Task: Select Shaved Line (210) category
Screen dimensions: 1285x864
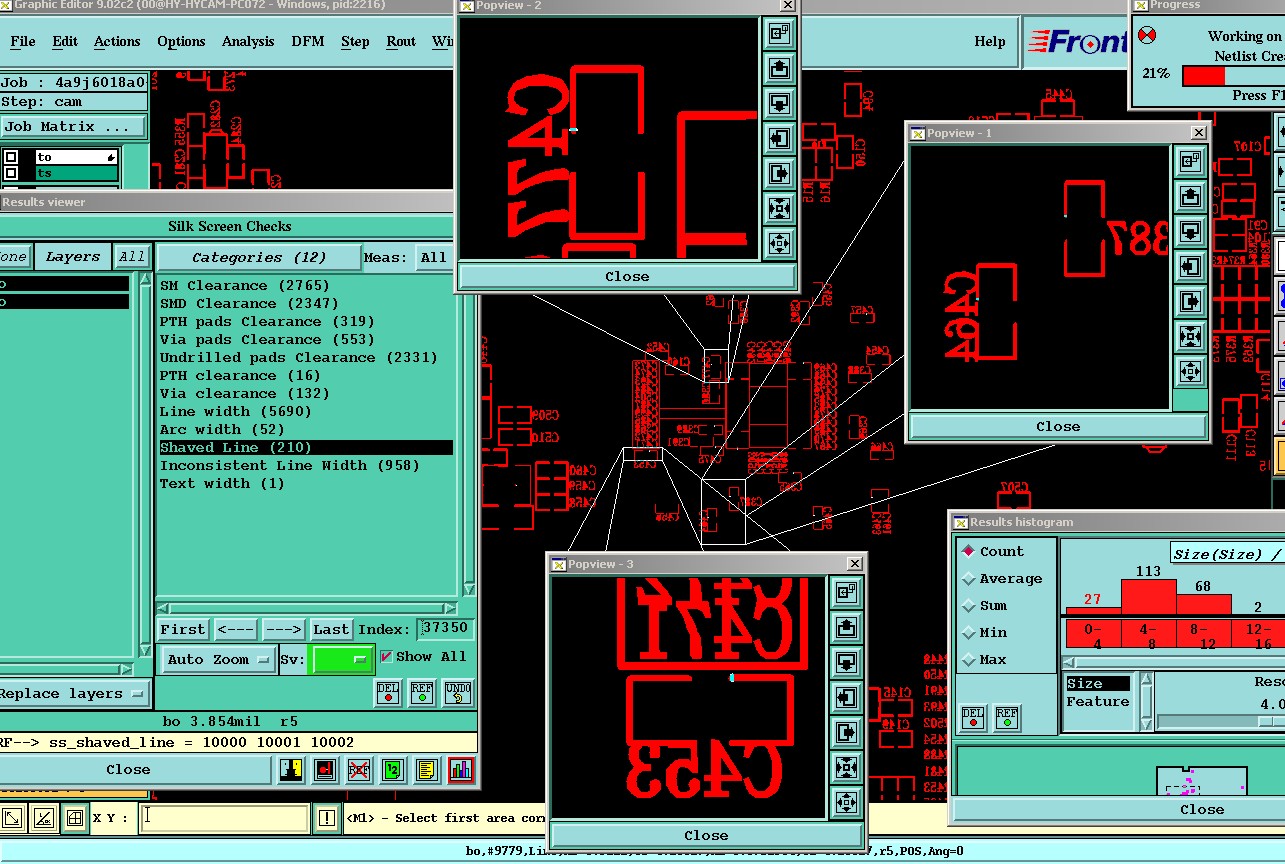Action: click(x=306, y=447)
